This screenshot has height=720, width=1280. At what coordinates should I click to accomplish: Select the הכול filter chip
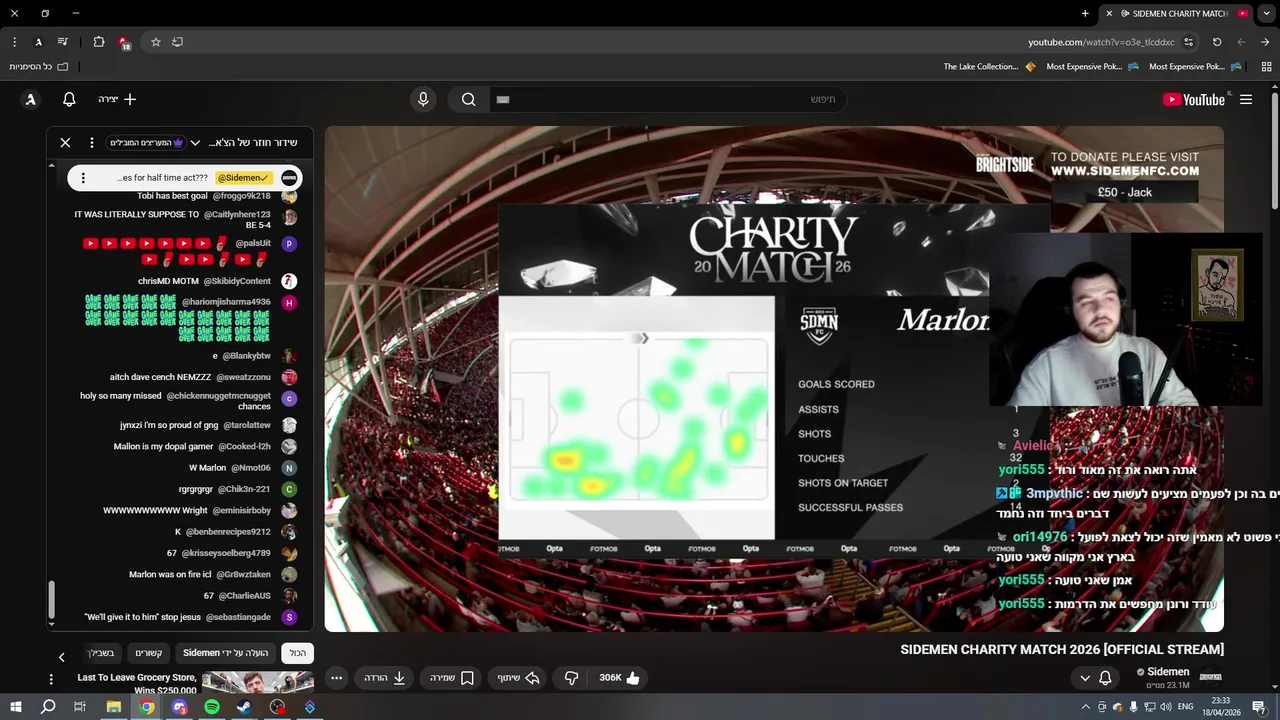(298, 653)
